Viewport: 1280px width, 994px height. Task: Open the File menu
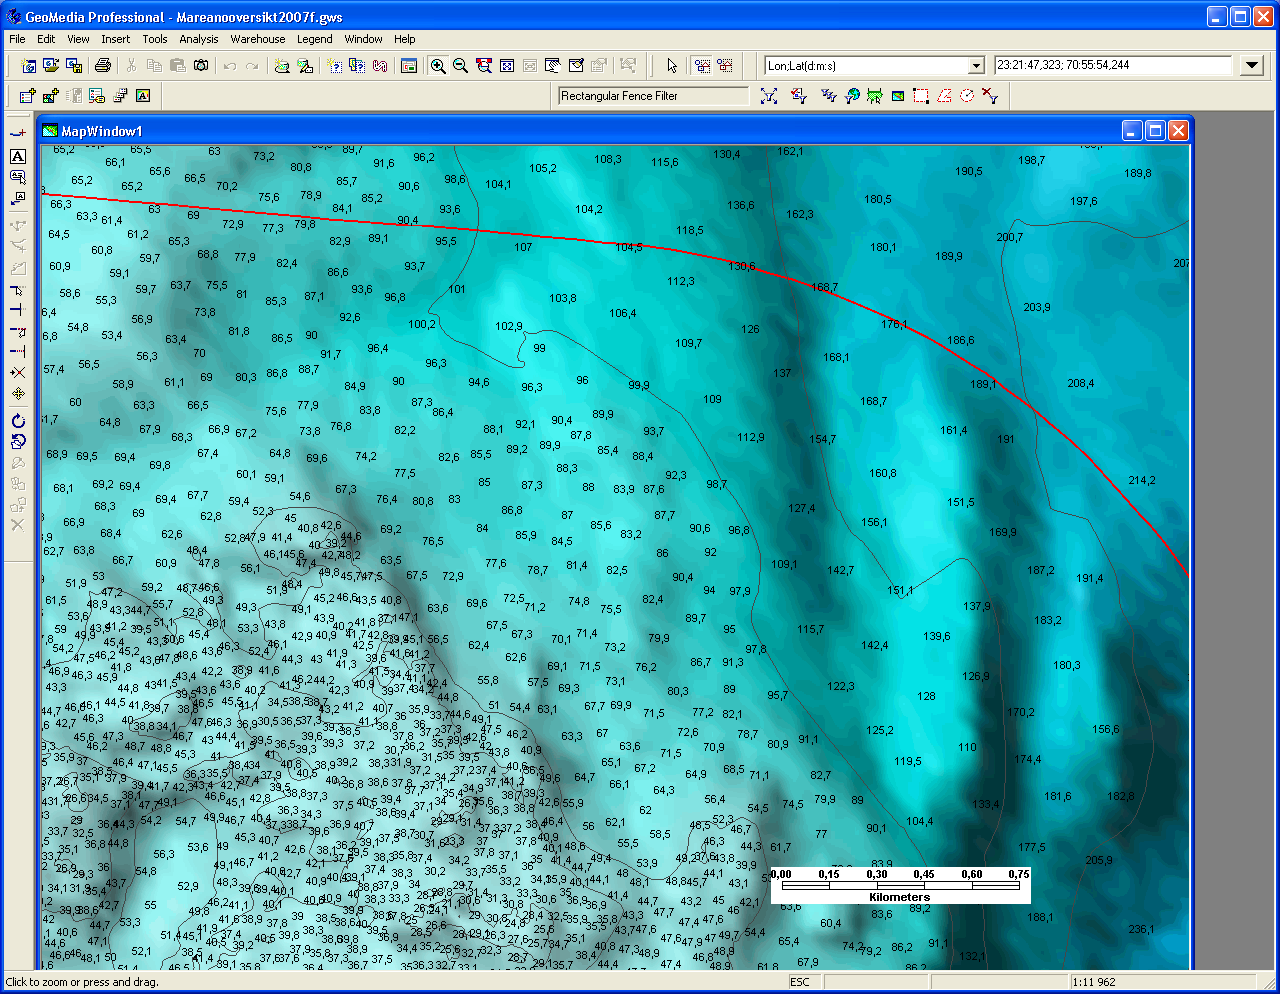[x=17, y=39]
